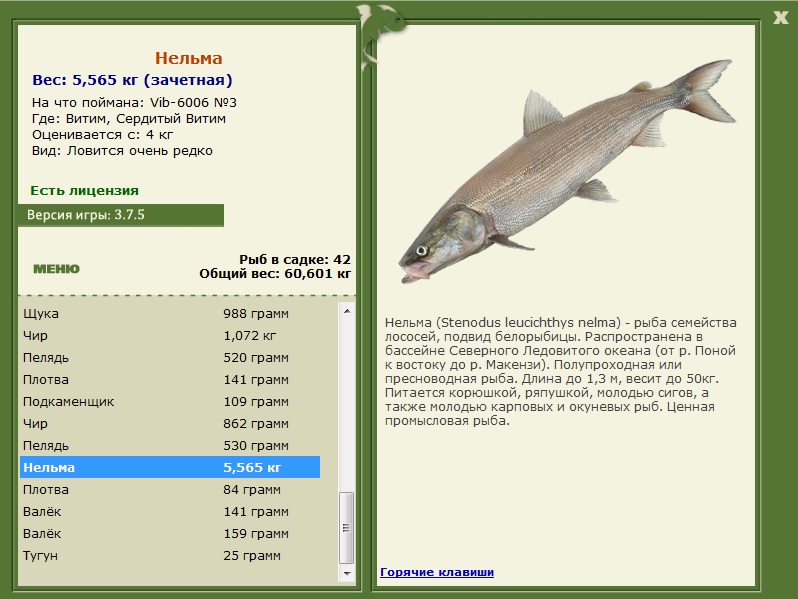Screen dimensions: 798x599
Task: Click the Версия игры: 3.7.5 bar
Action: point(121,215)
